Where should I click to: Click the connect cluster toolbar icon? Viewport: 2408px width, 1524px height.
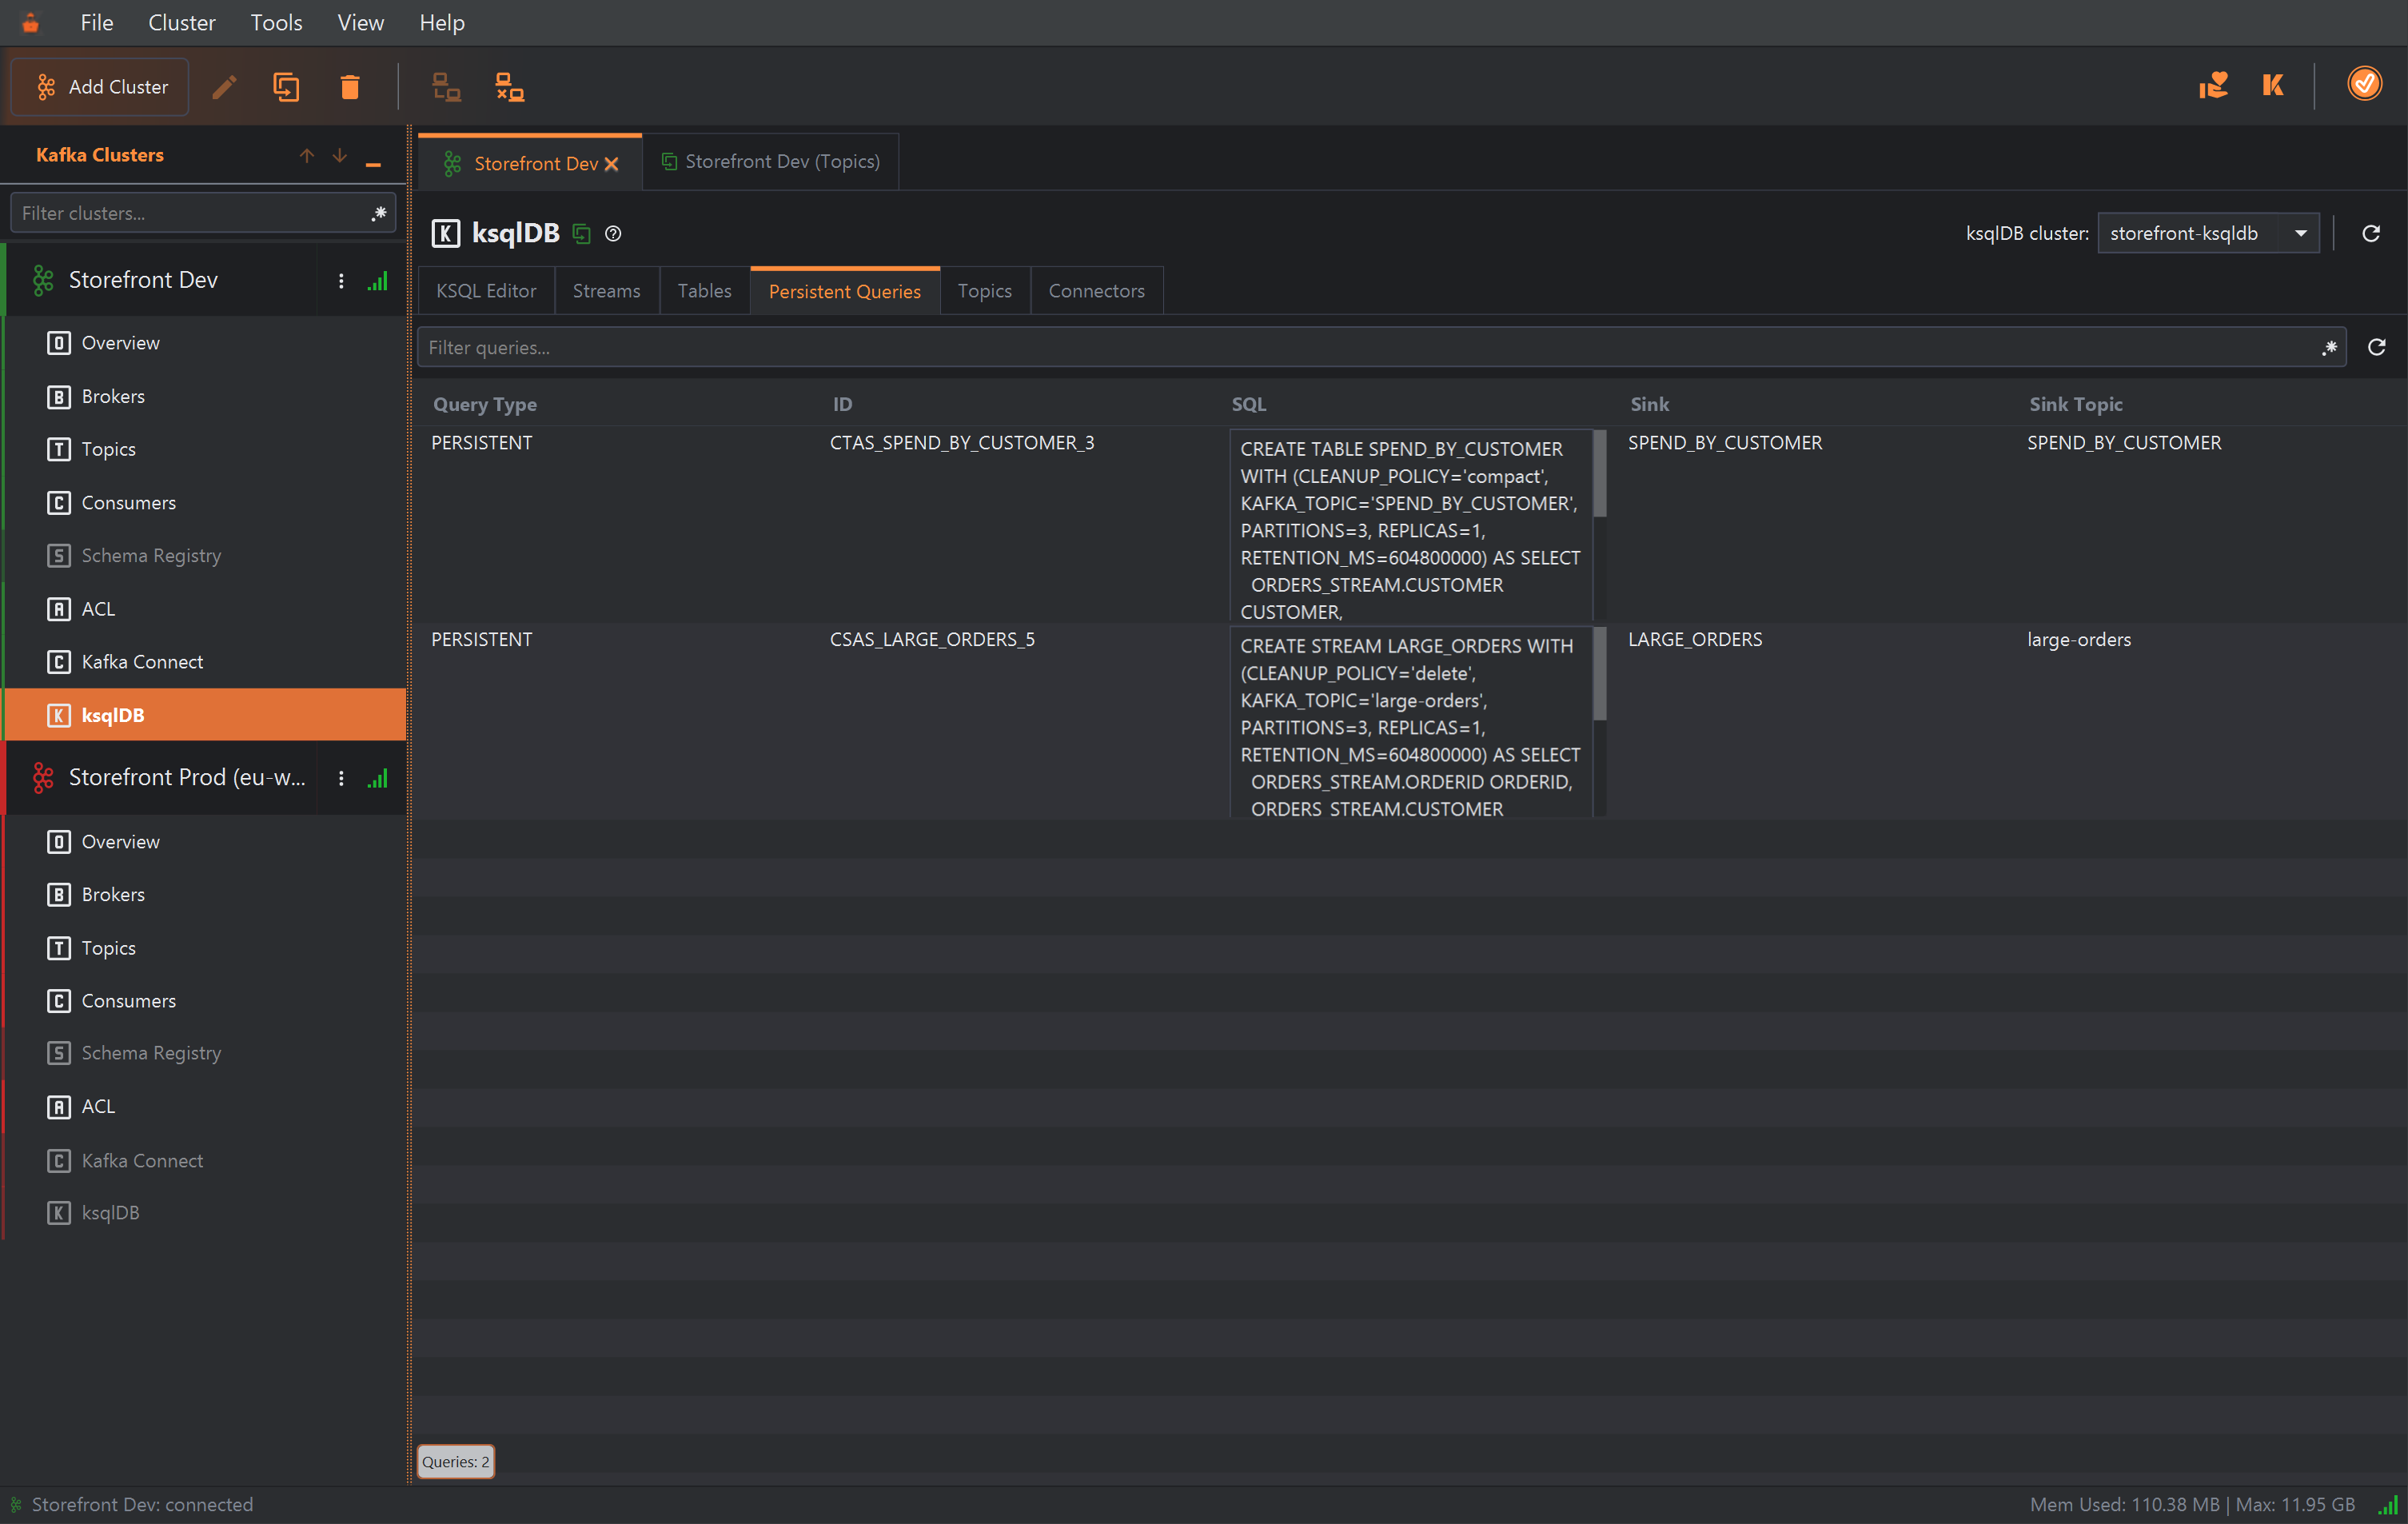446,87
